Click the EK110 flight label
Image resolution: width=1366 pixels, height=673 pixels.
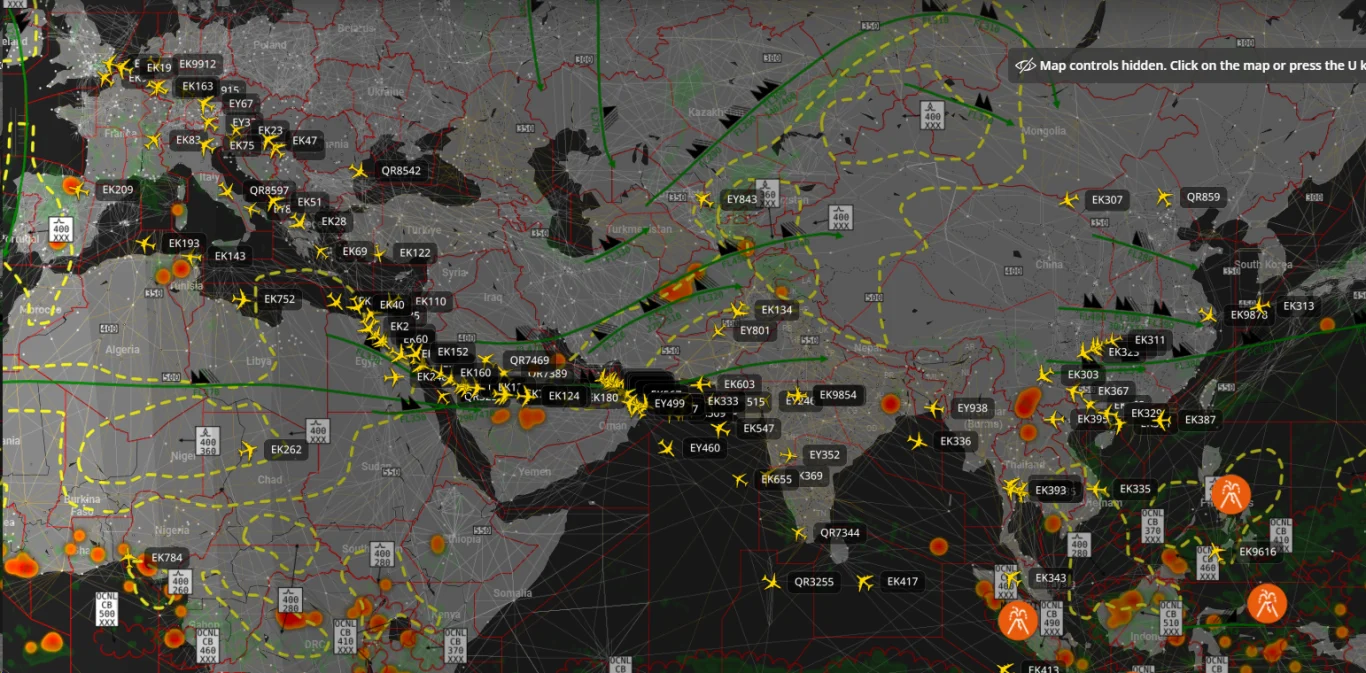click(431, 301)
